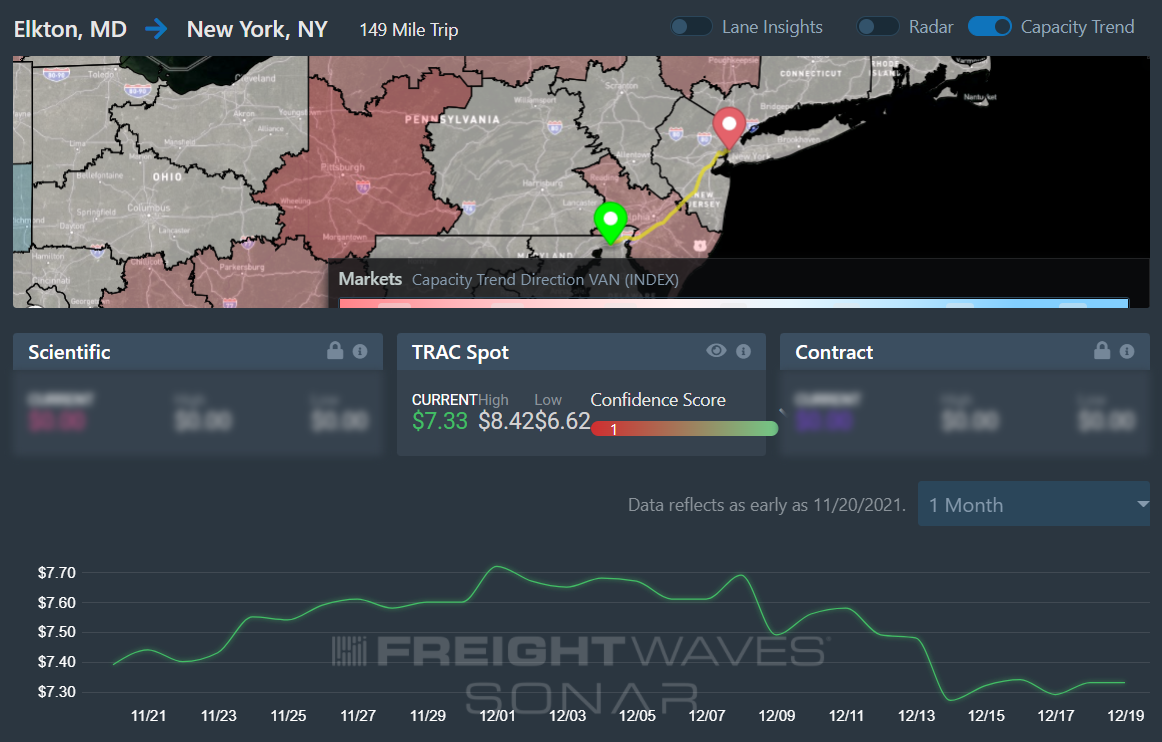Viewport: 1162px width, 742px height.
Task: Toggle eye icon in TRAC Spot header
Action: (x=716, y=351)
